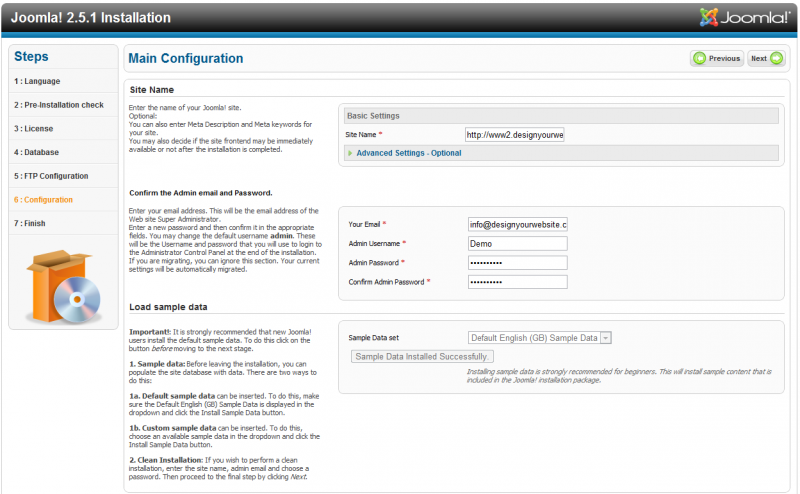This screenshot has width=800, height=494.
Task: Click the 1b. Custom sample data paragraph
Action: pos(224,436)
